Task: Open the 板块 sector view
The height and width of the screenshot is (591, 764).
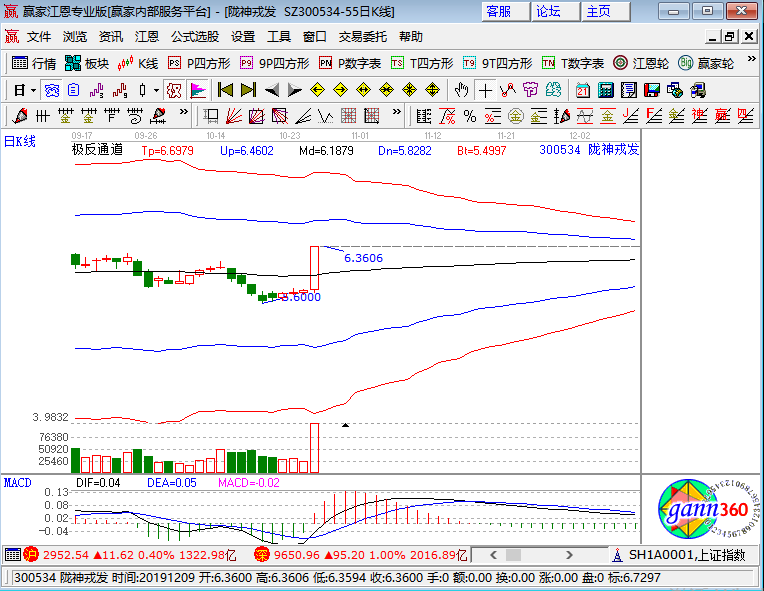Action: tap(87, 63)
